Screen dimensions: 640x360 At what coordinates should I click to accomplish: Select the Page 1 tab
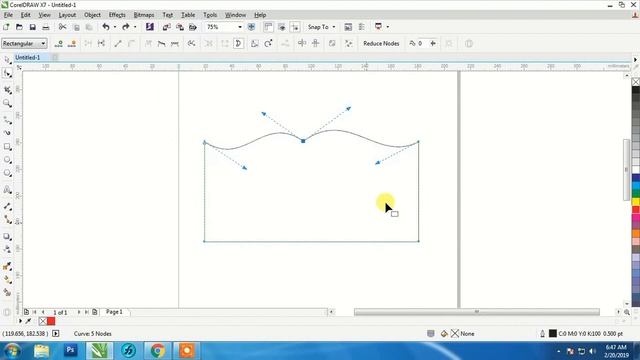pyautogui.click(x=114, y=312)
